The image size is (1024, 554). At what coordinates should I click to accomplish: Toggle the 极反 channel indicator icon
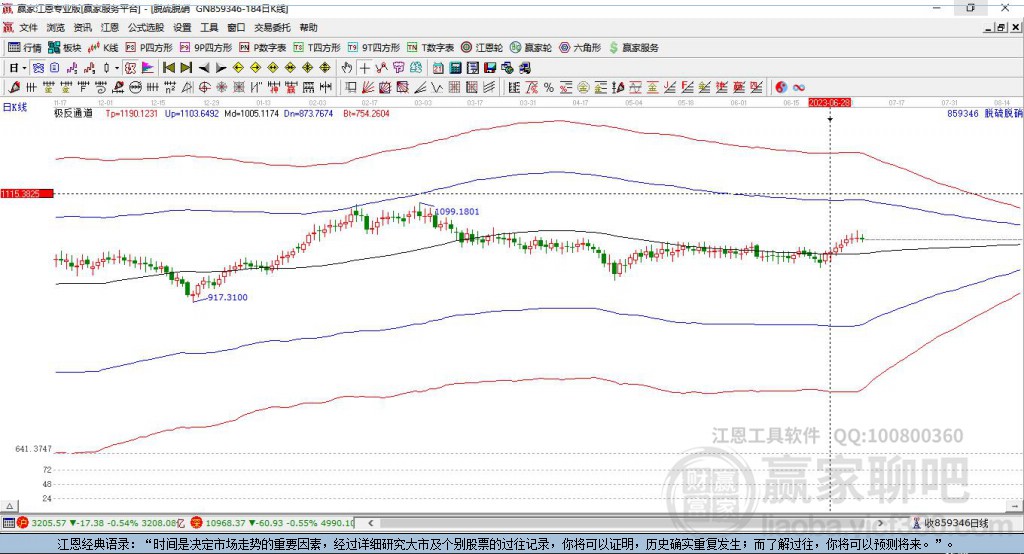tap(130, 68)
